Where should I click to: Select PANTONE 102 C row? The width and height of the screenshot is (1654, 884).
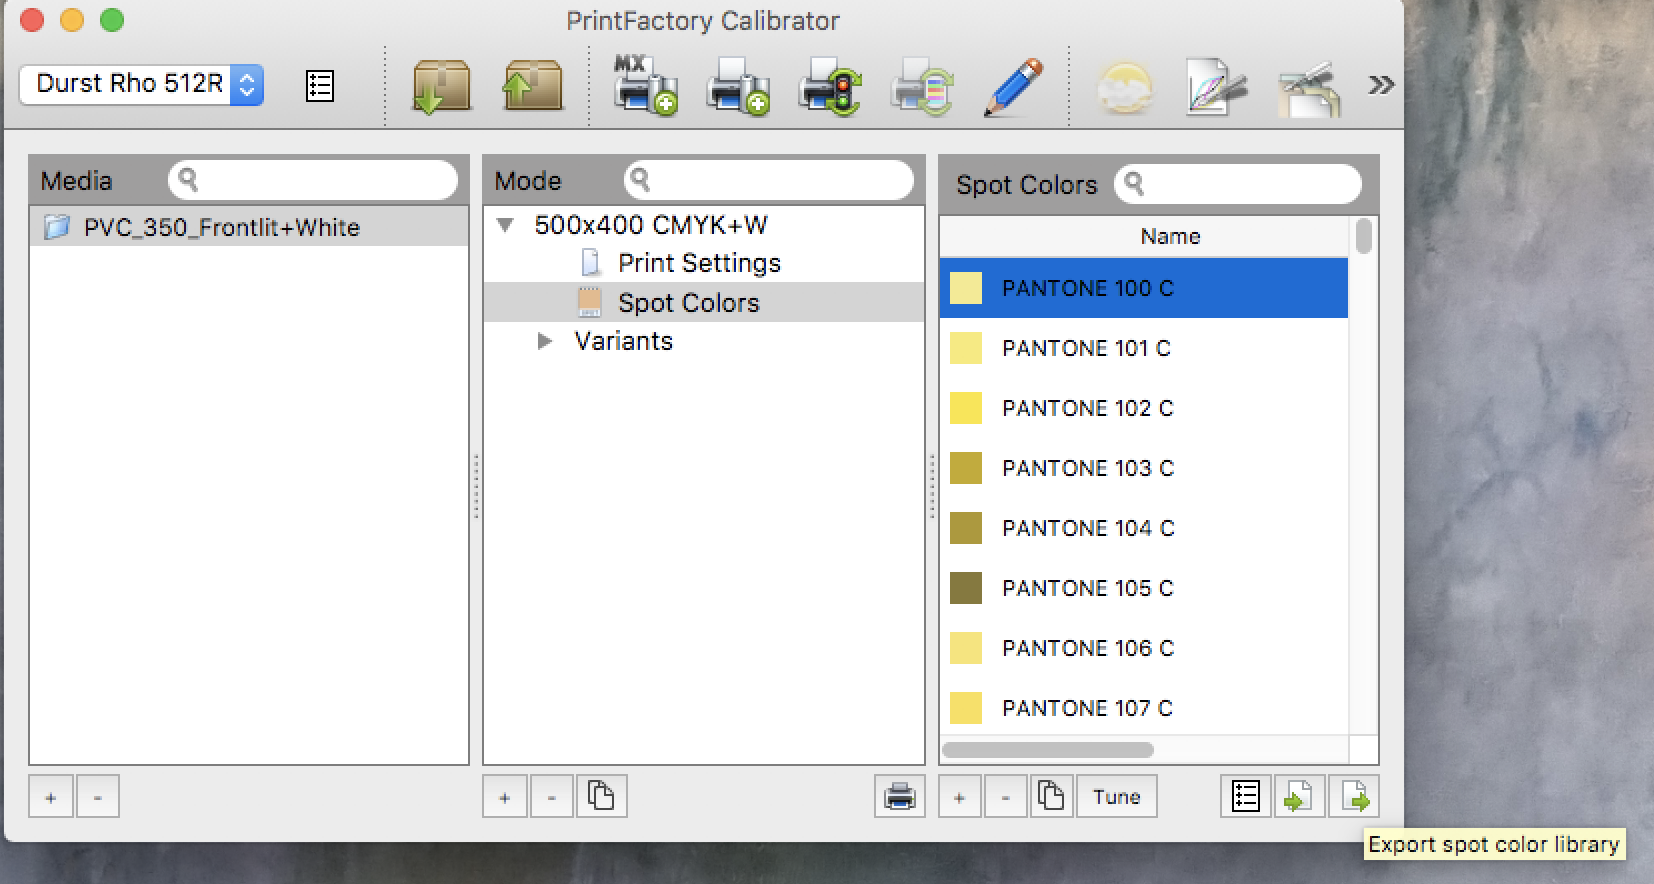coord(1144,408)
